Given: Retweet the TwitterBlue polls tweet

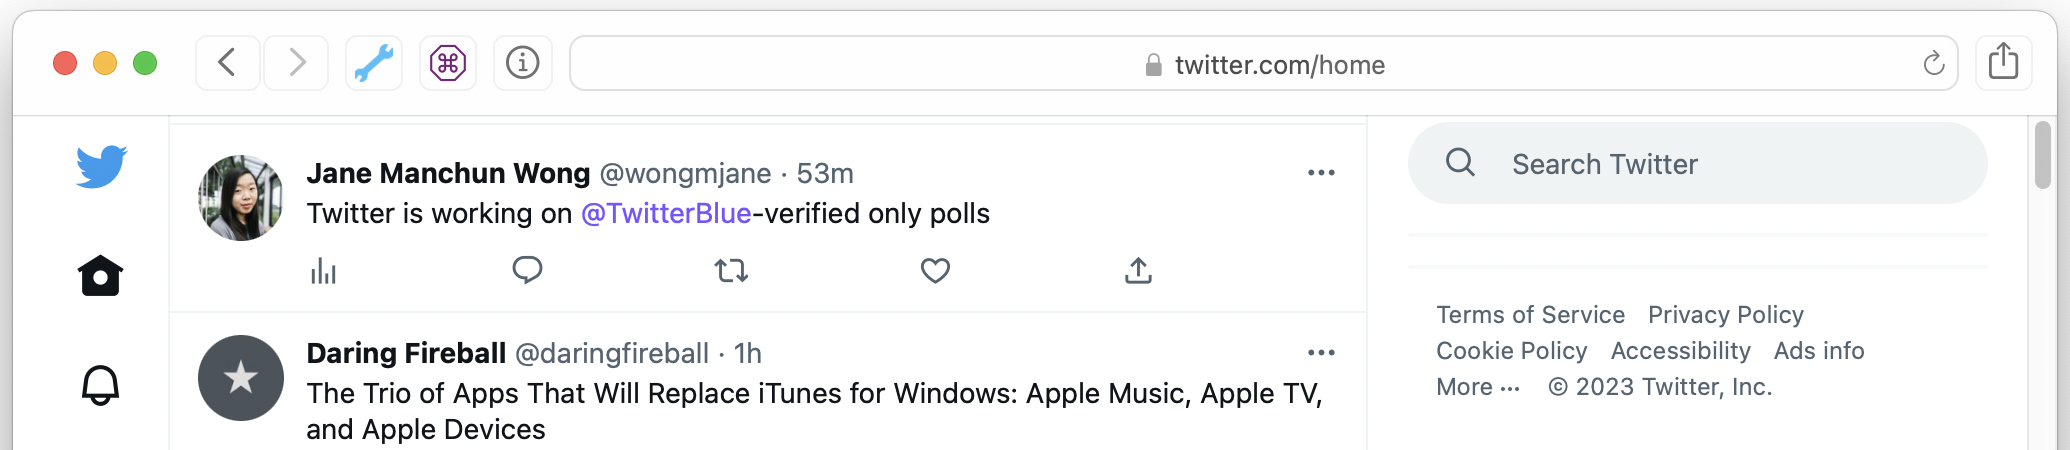Looking at the screenshot, I should 731,270.
